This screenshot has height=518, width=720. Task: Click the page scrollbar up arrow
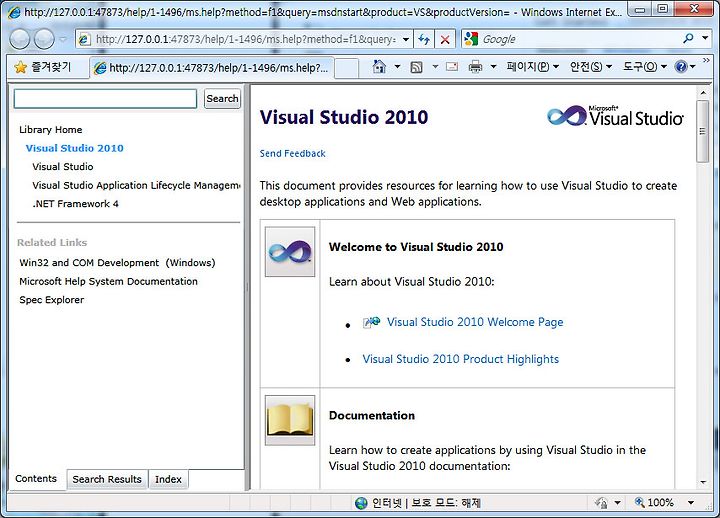(703, 93)
